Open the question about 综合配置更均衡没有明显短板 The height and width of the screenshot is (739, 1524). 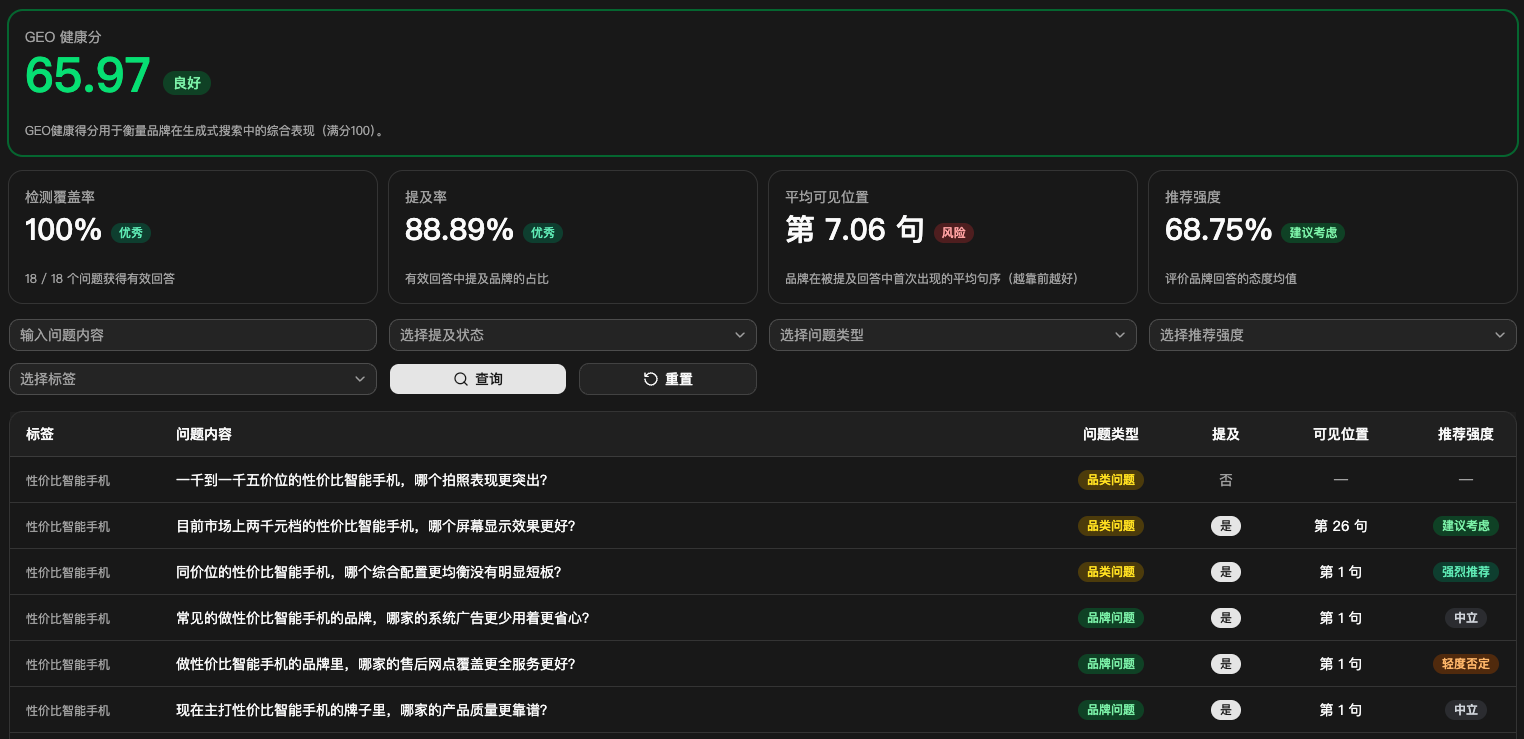coord(369,572)
